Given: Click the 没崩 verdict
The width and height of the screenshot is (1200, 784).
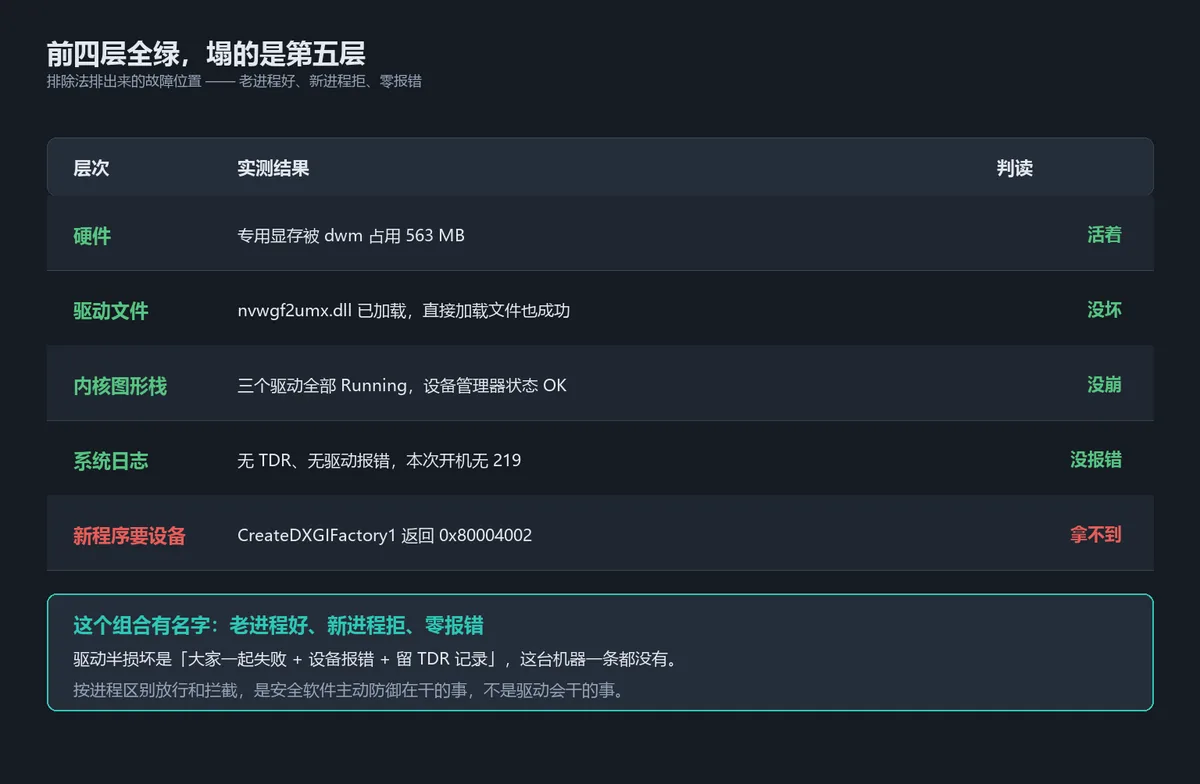Looking at the screenshot, I should pyautogui.click(x=1104, y=385).
